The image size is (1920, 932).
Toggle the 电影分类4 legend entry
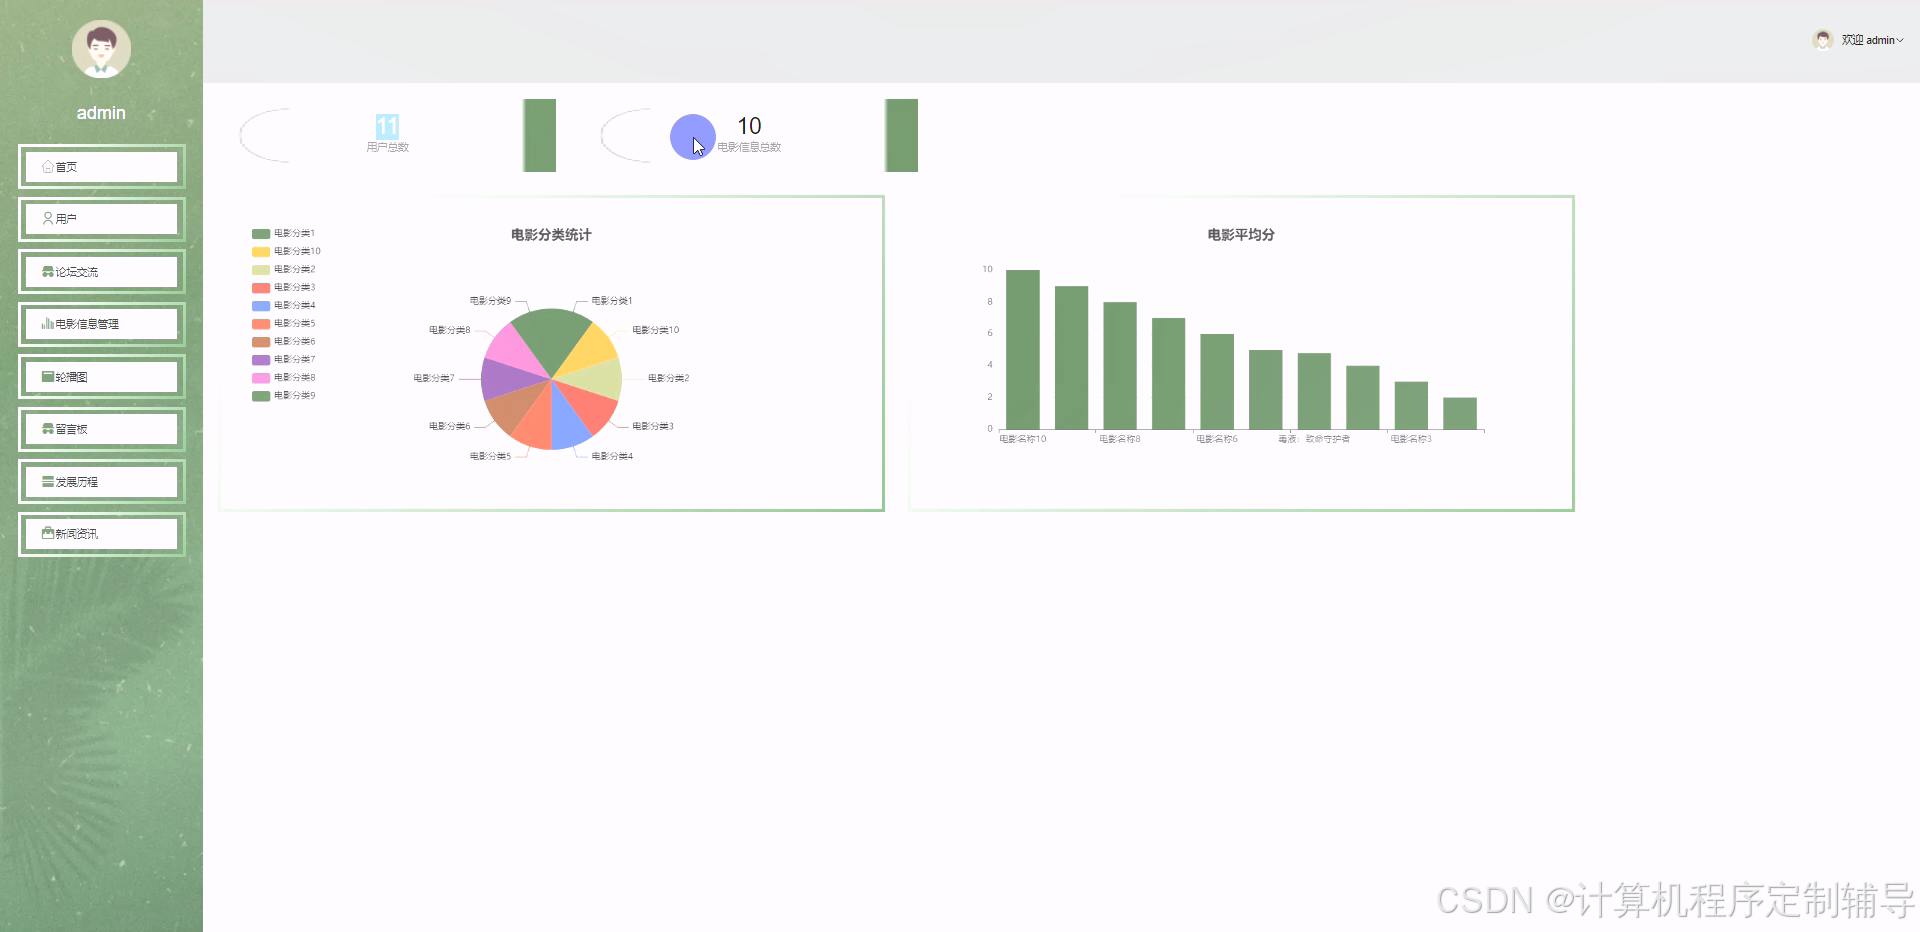[284, 305]
